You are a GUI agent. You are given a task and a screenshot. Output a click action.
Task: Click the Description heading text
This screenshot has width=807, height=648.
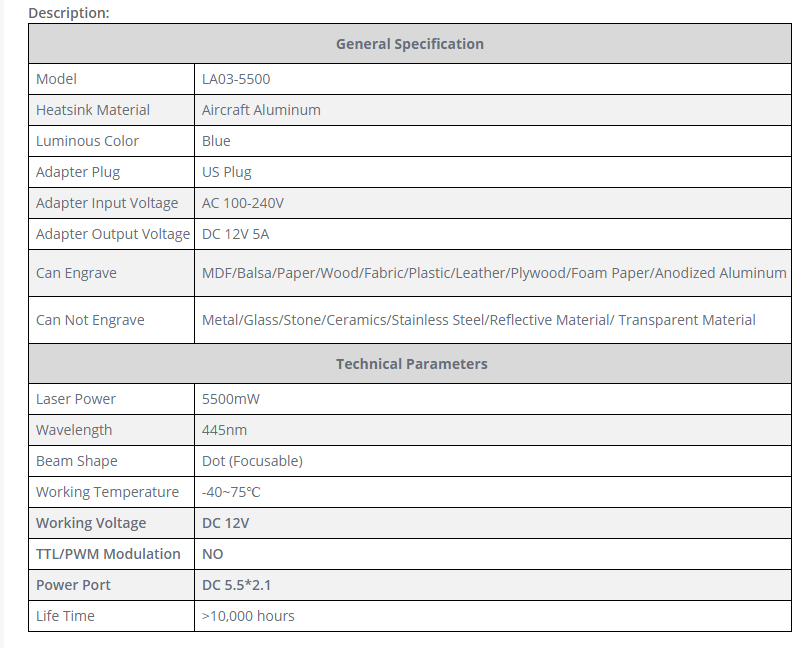[x=68, y=13]
